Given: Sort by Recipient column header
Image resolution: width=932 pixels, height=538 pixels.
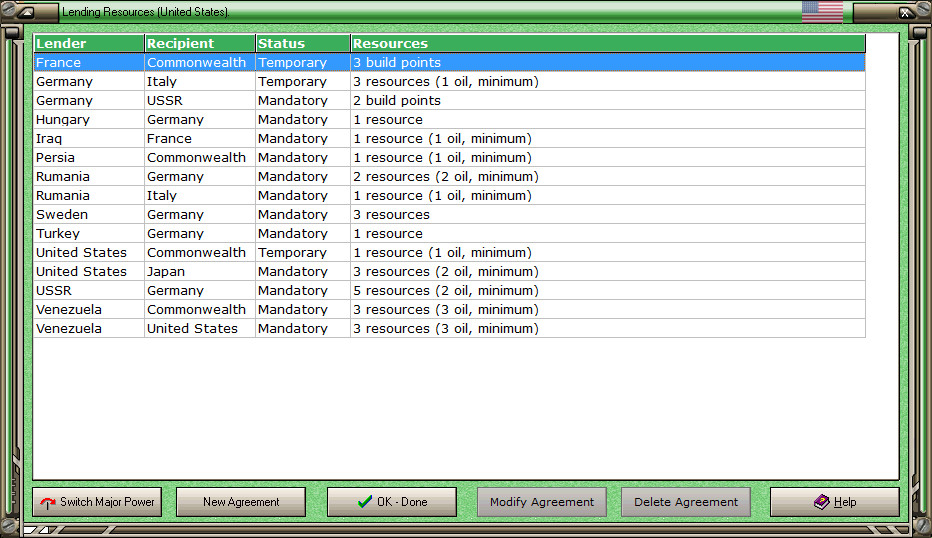Looking at the screenshot, I should pos(200,43).
